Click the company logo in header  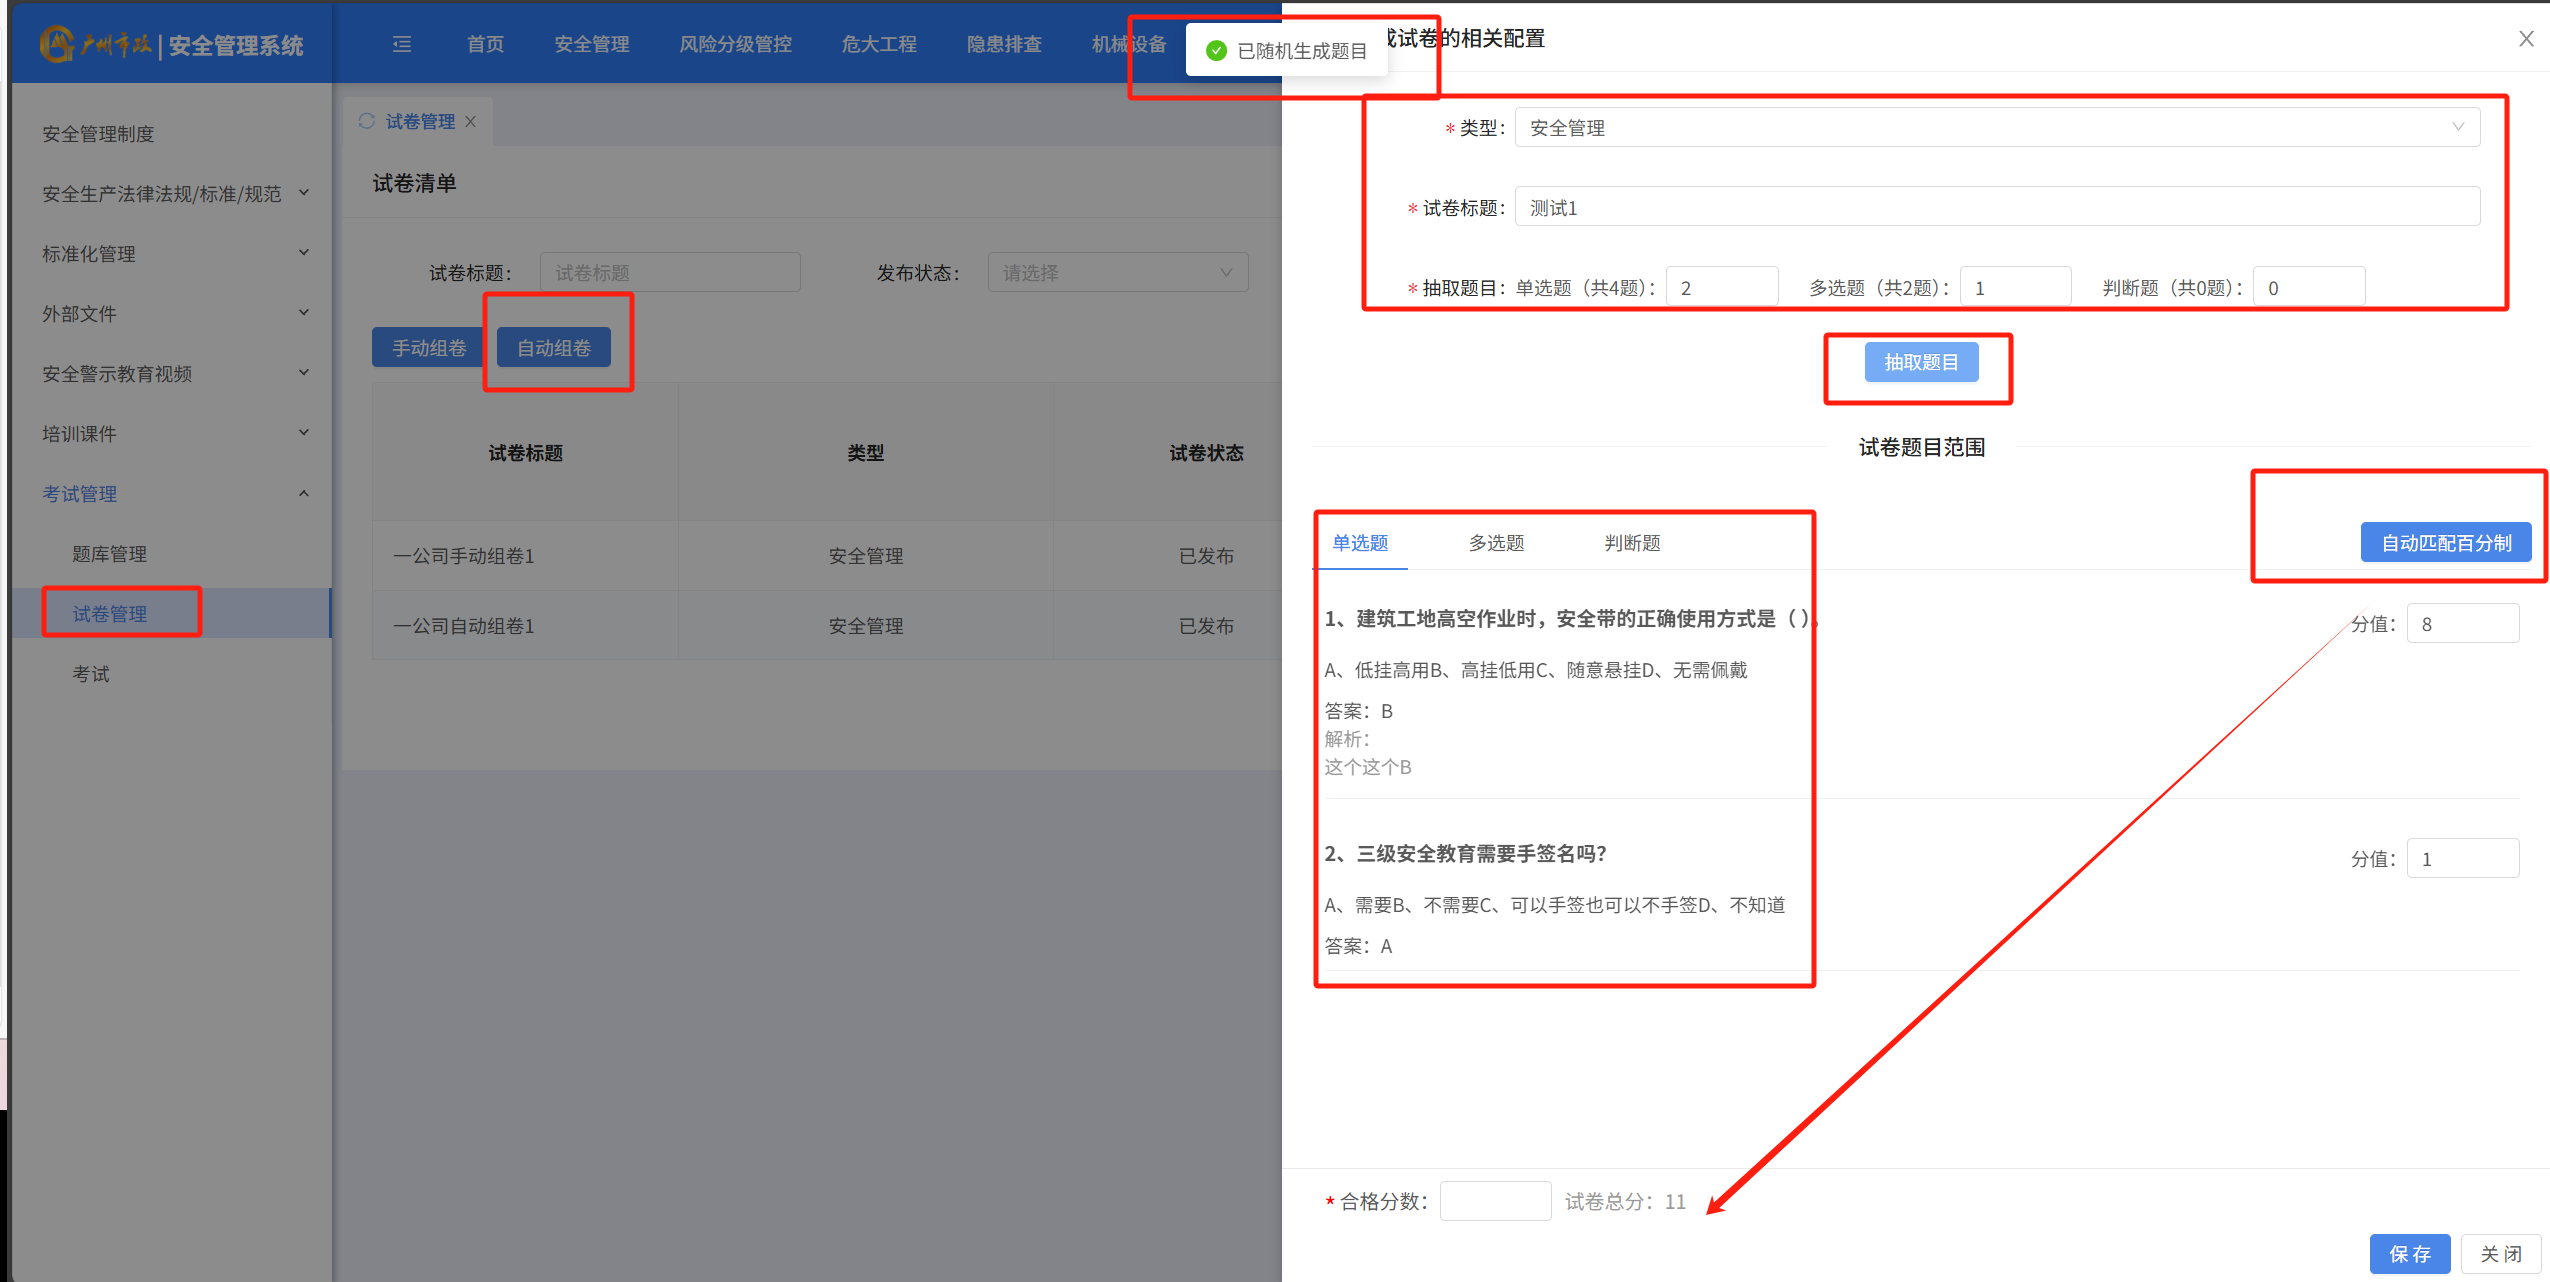[57, 44]
